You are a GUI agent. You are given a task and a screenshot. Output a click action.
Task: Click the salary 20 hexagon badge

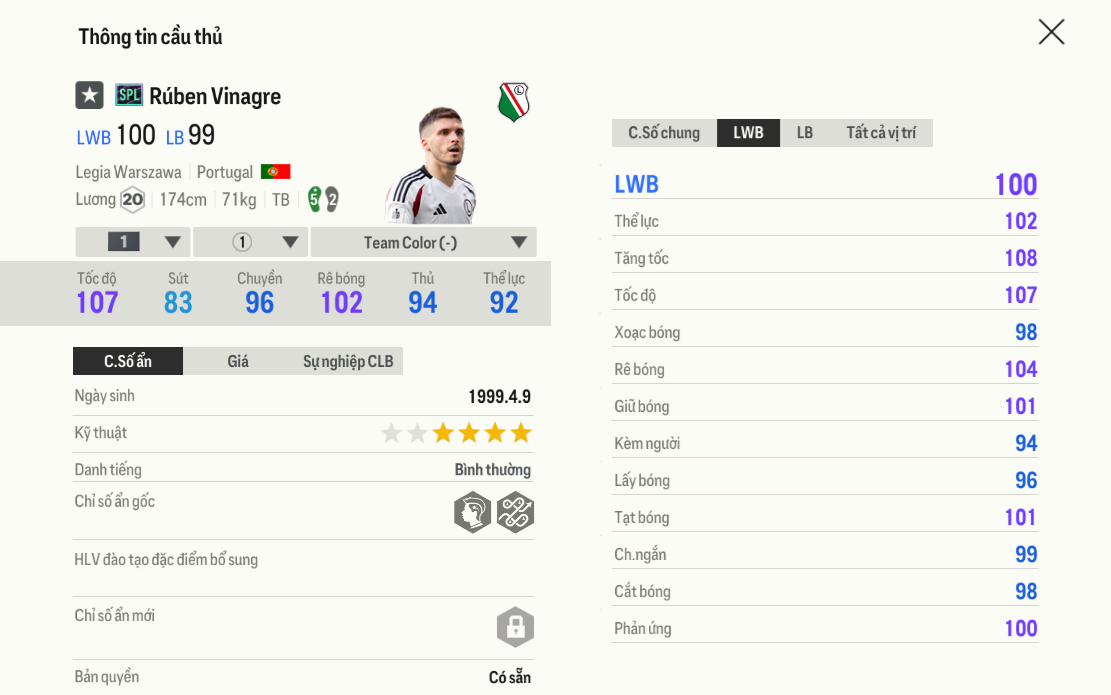[132, 200]
